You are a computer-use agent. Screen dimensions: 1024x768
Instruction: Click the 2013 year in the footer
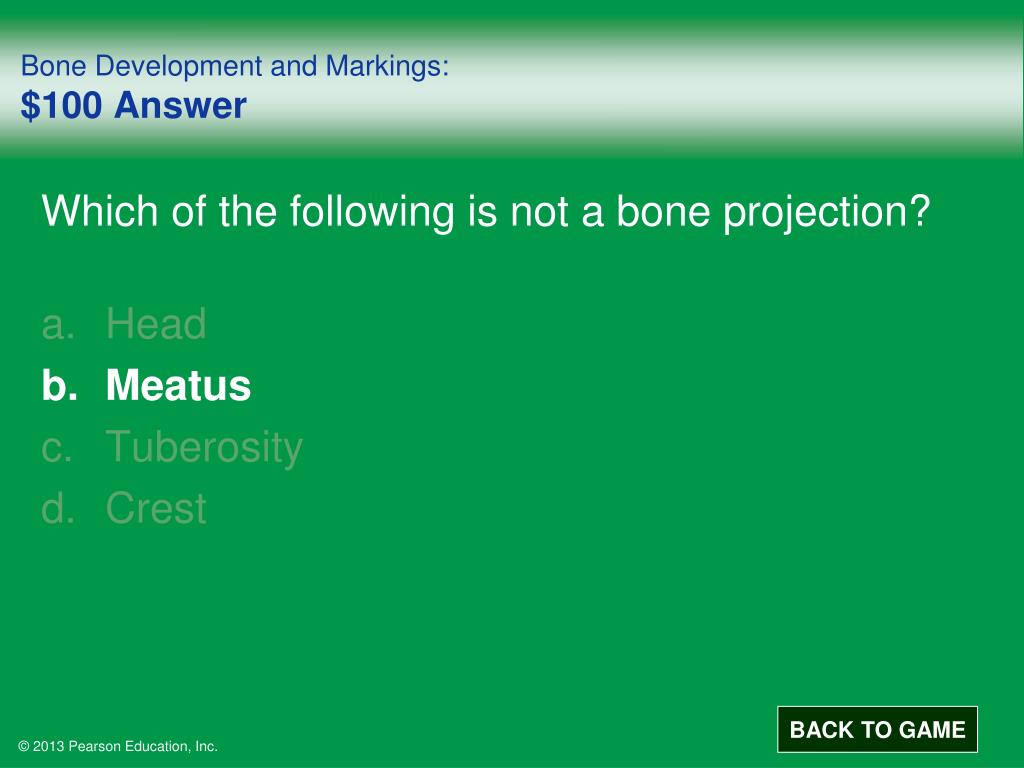pos(49,746)
